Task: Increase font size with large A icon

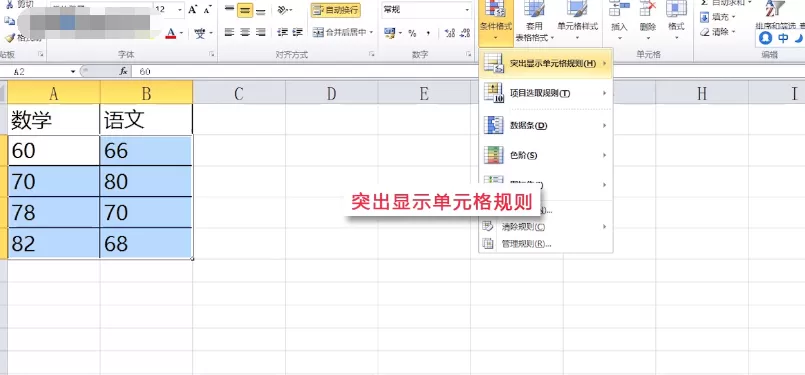Action: 193,10
